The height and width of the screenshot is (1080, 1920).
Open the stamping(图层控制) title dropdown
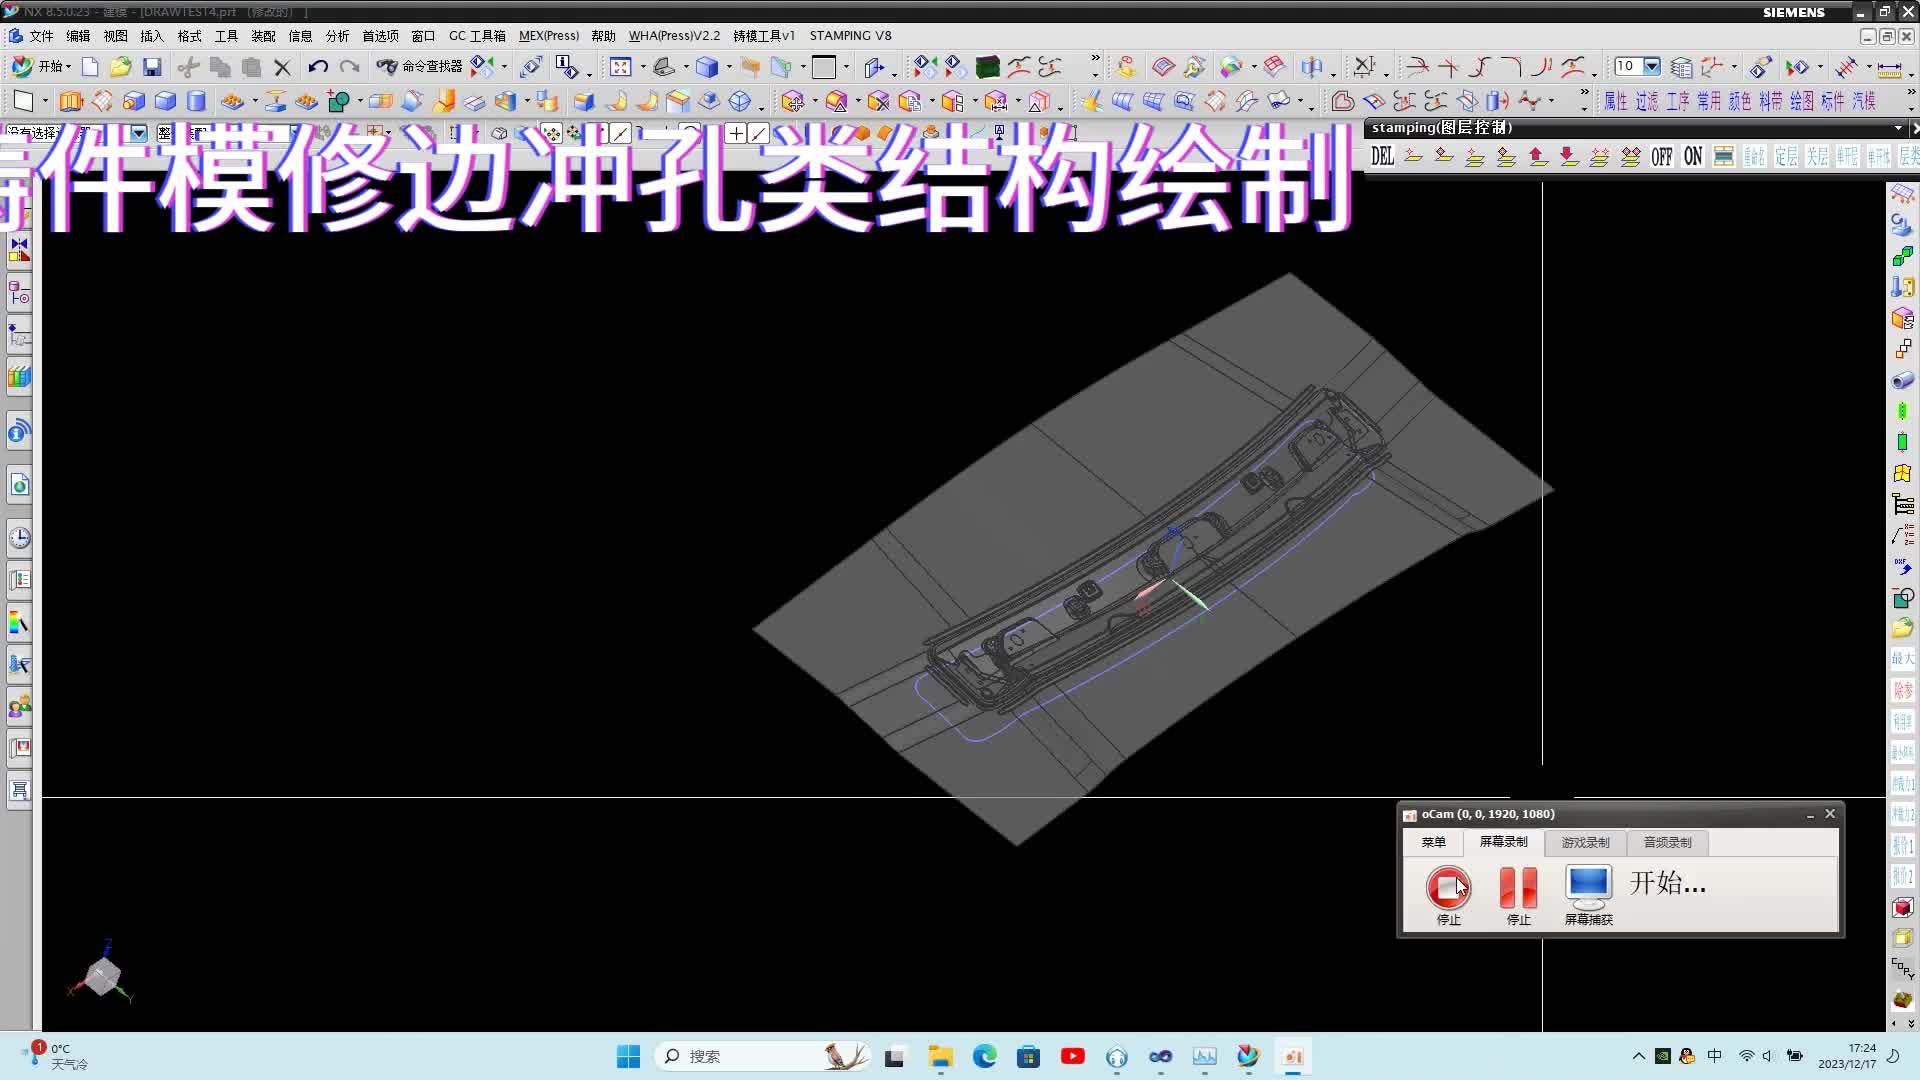pos(1898,129)
